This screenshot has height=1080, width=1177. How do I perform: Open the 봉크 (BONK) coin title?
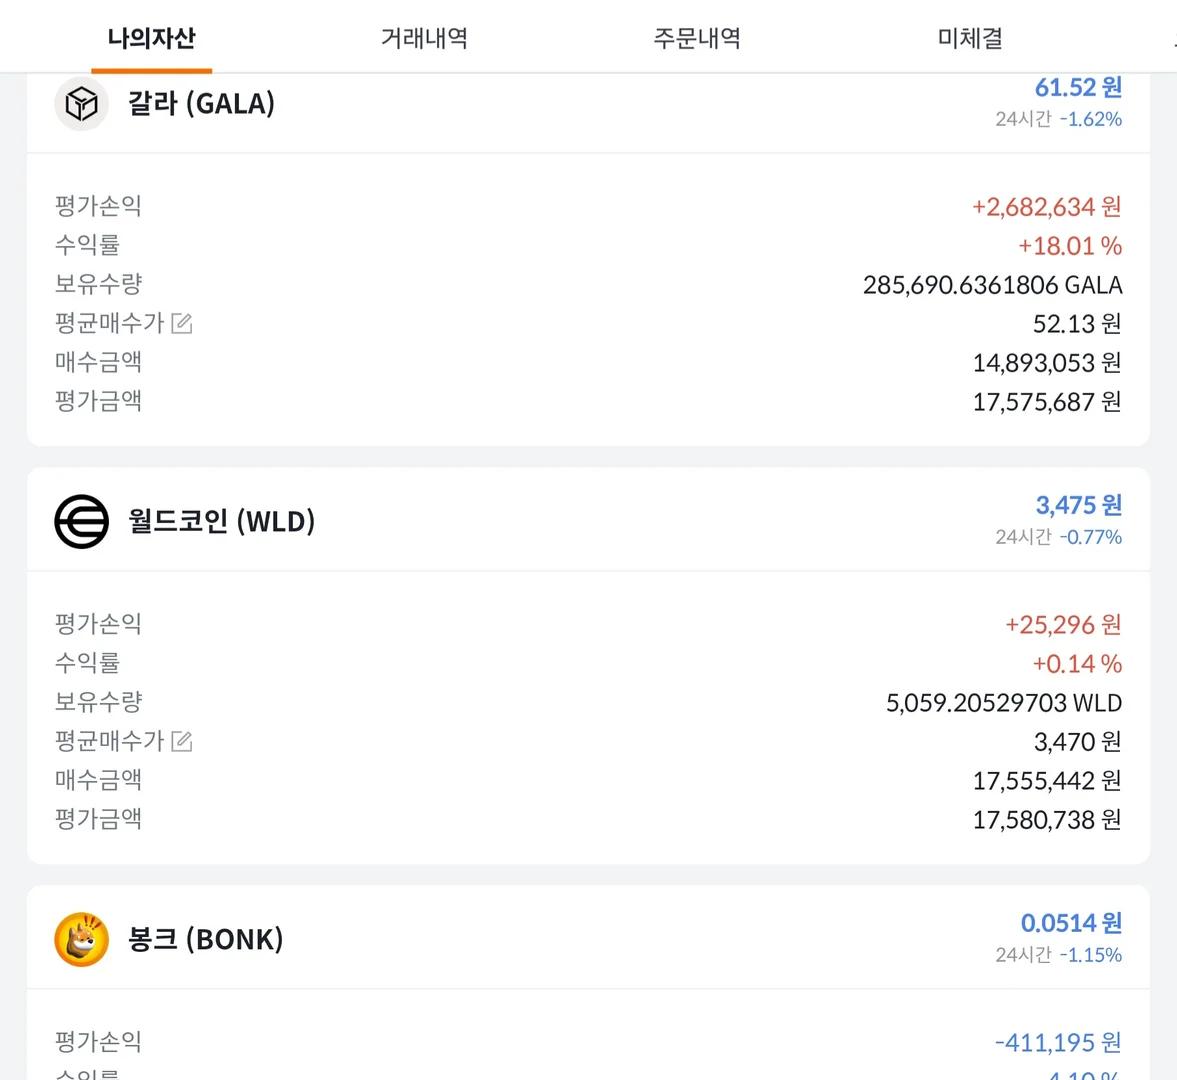coord(205,939)
